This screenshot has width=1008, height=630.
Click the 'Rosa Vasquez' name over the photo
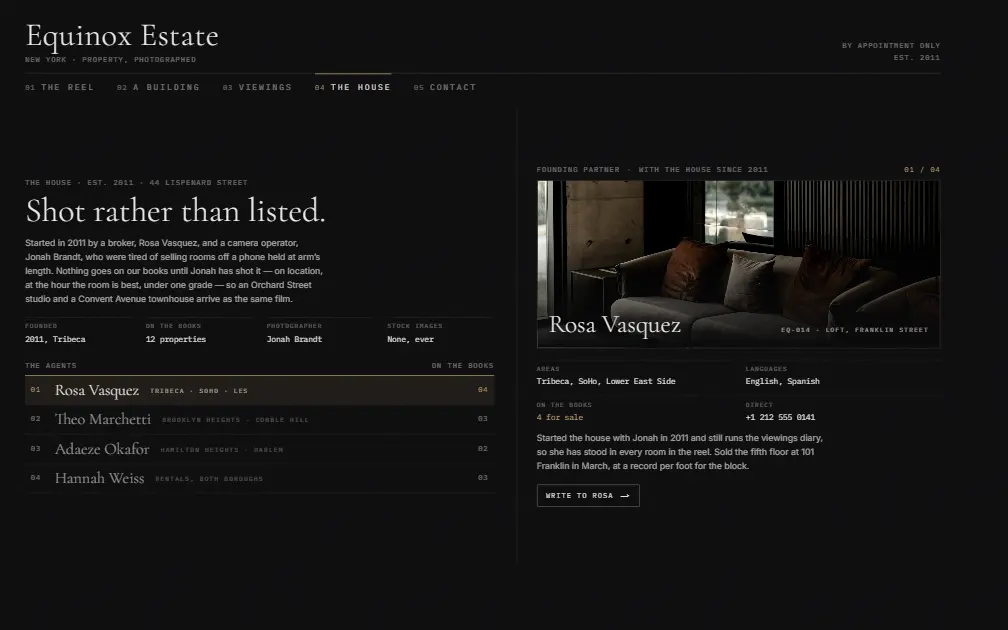point(615,325)
